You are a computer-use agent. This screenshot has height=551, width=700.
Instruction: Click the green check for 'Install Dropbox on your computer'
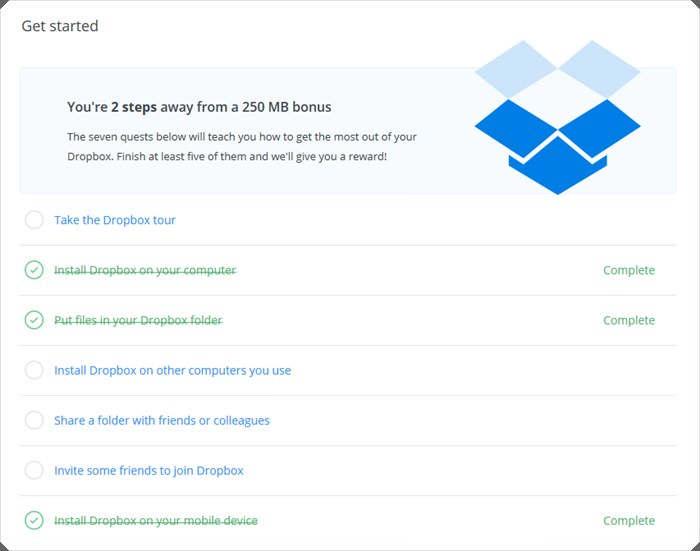[x=34, y=270]
